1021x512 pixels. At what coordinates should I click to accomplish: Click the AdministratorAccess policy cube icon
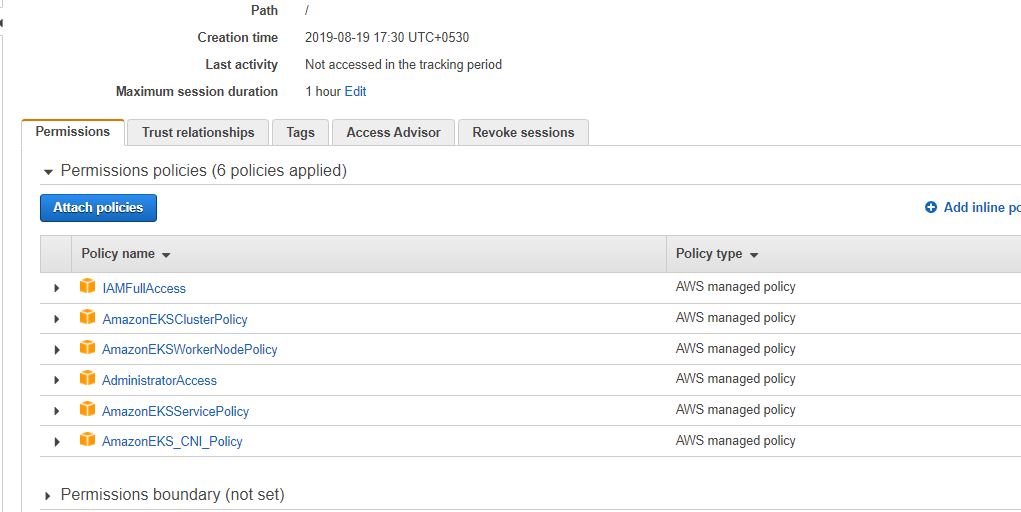coord(87,380)
